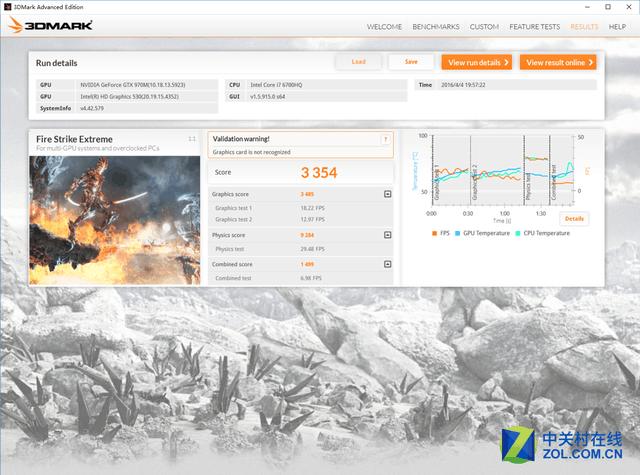Click the green CPU Temperature legend swatch

pyautogui.click(x=518, y=233)
